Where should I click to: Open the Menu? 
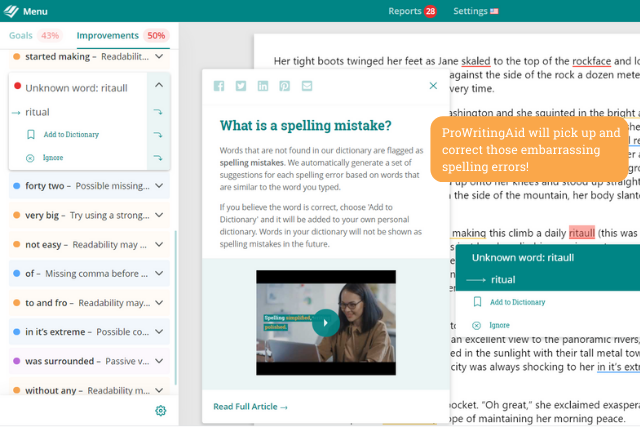click(35, 11)
